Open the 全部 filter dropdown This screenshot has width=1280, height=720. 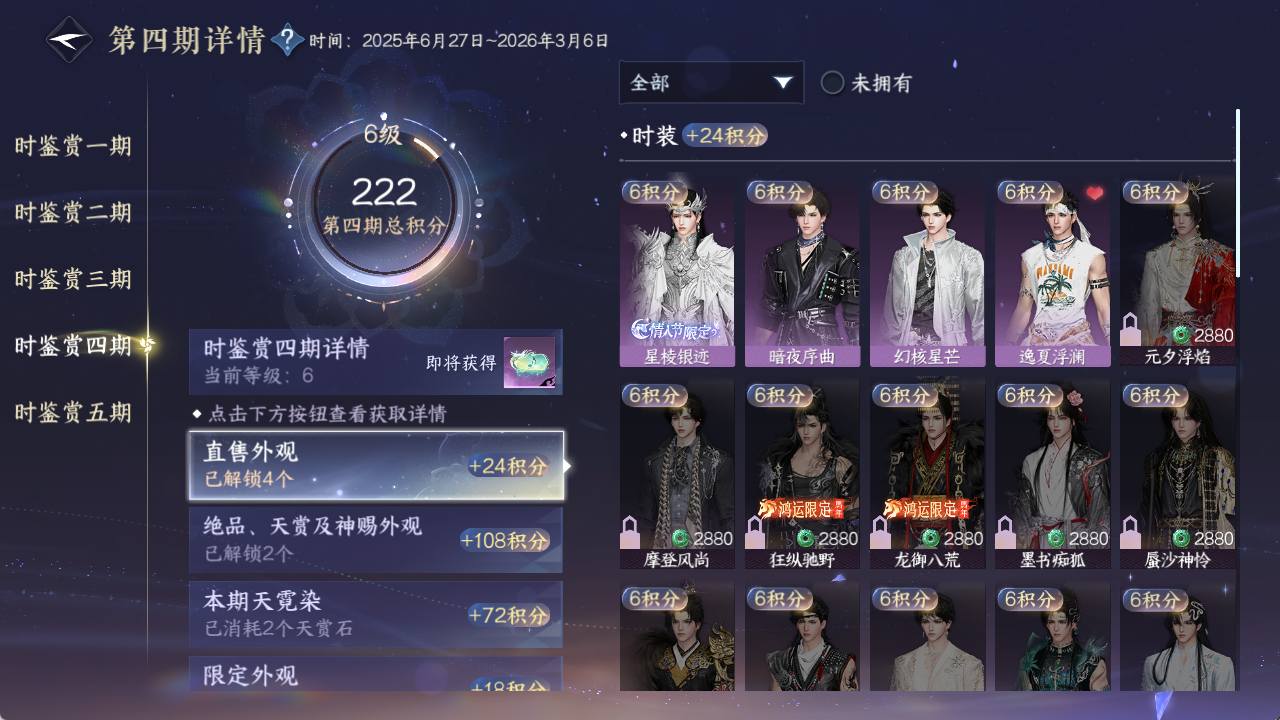point(711,82)
